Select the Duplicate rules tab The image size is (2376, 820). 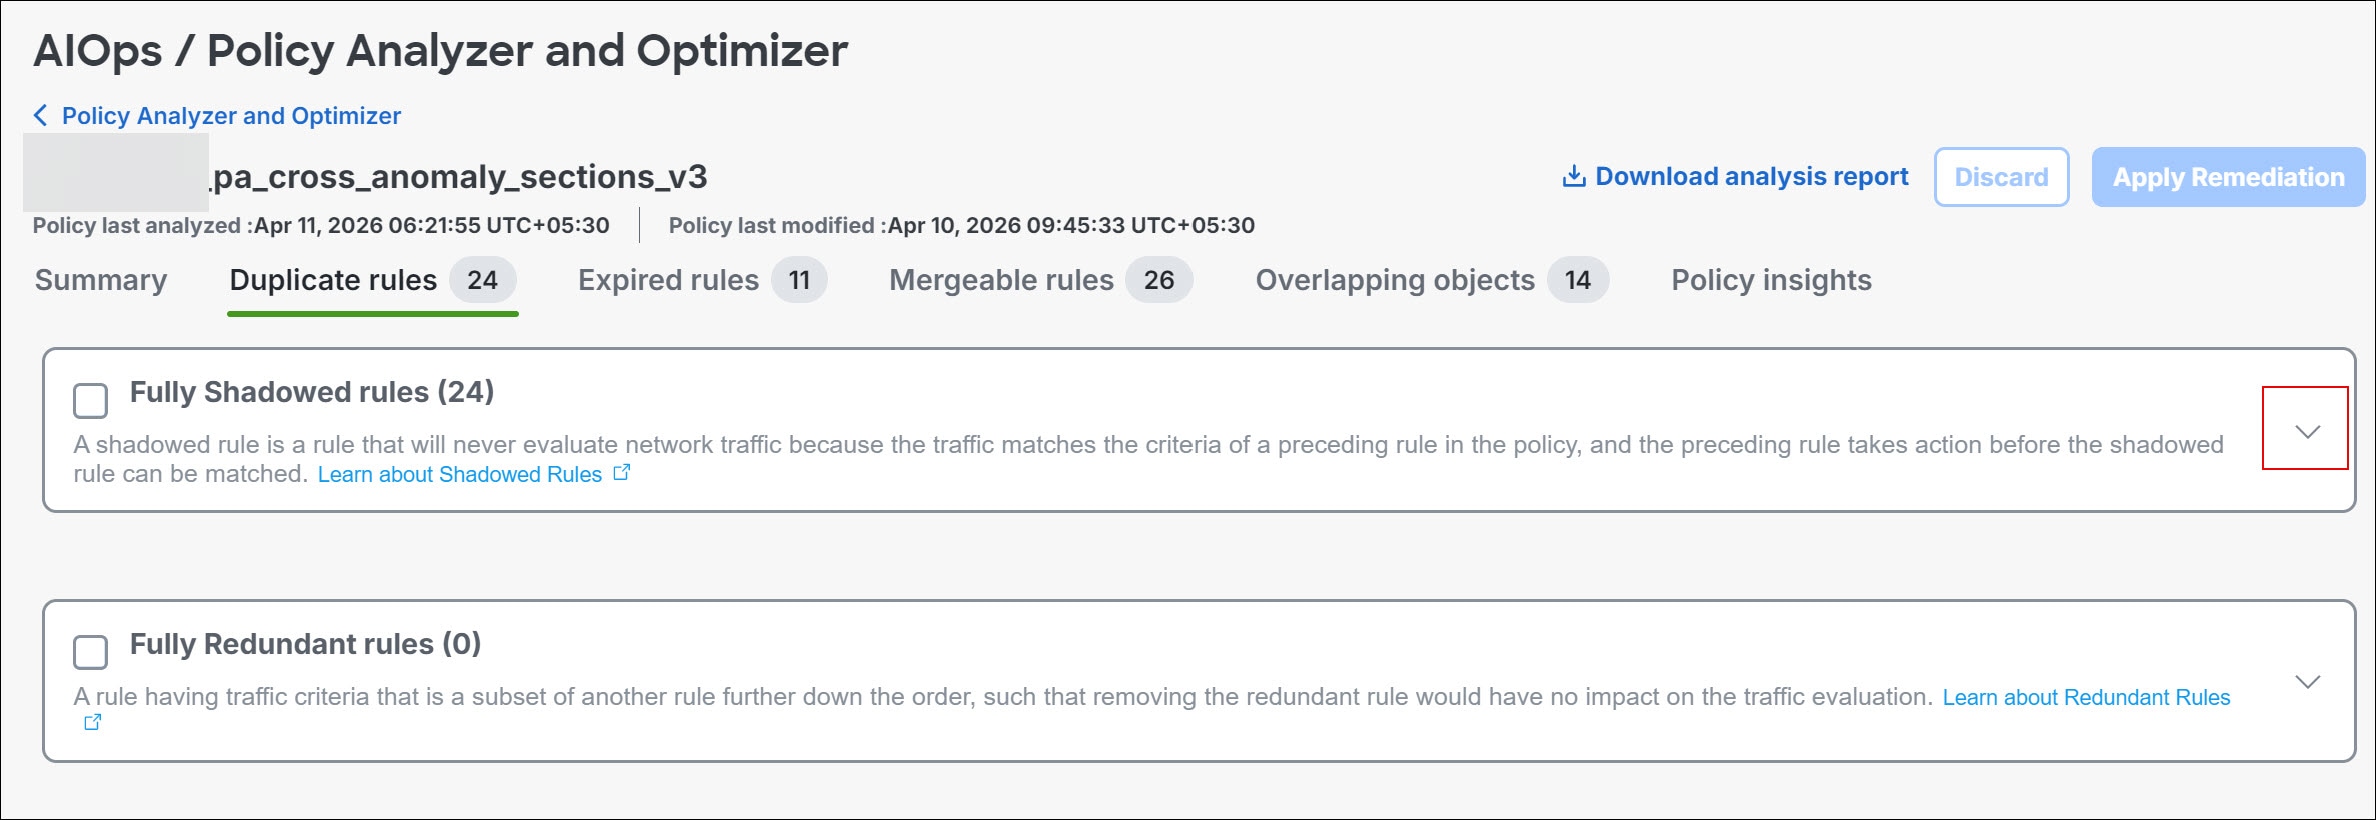(333, 280)
